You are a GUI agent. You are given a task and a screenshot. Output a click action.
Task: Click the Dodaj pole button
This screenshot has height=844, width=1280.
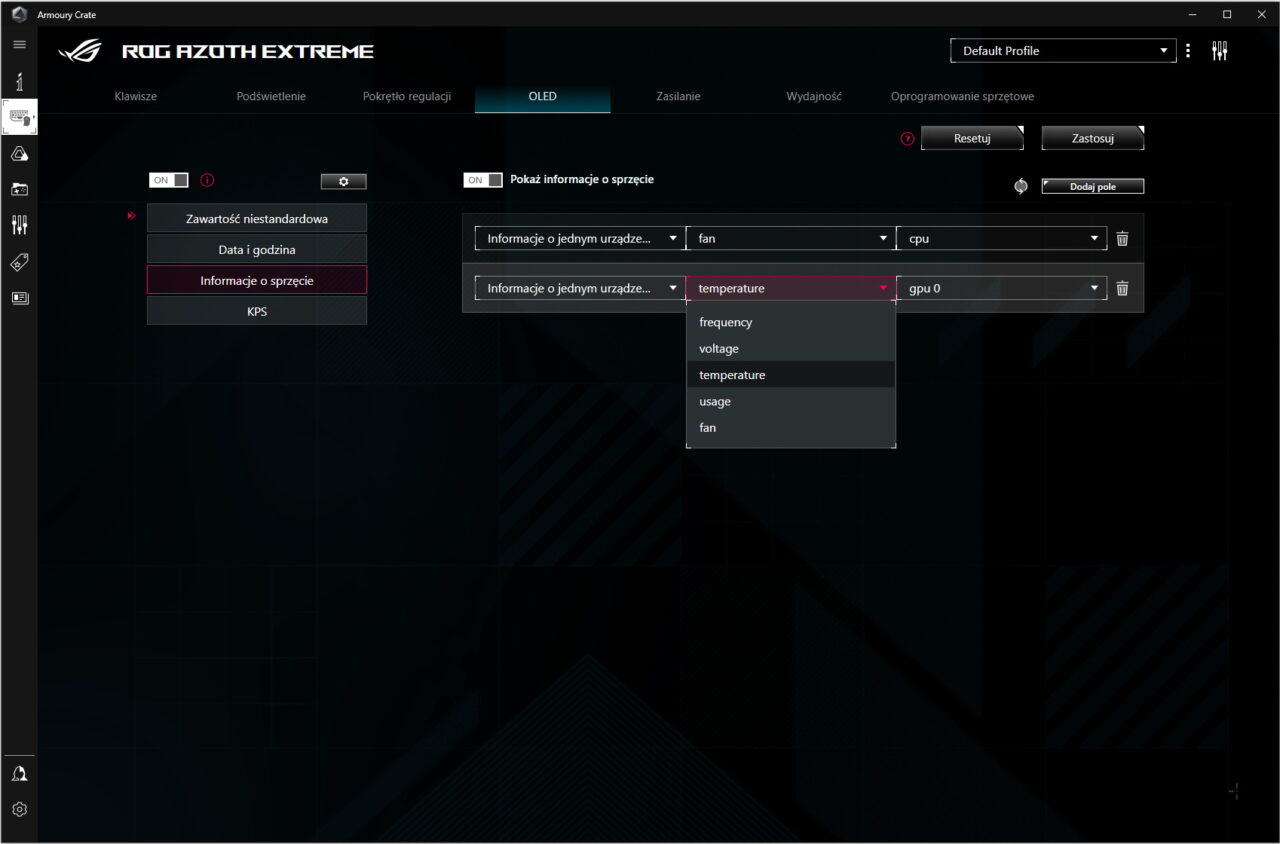click(1093, 187)
